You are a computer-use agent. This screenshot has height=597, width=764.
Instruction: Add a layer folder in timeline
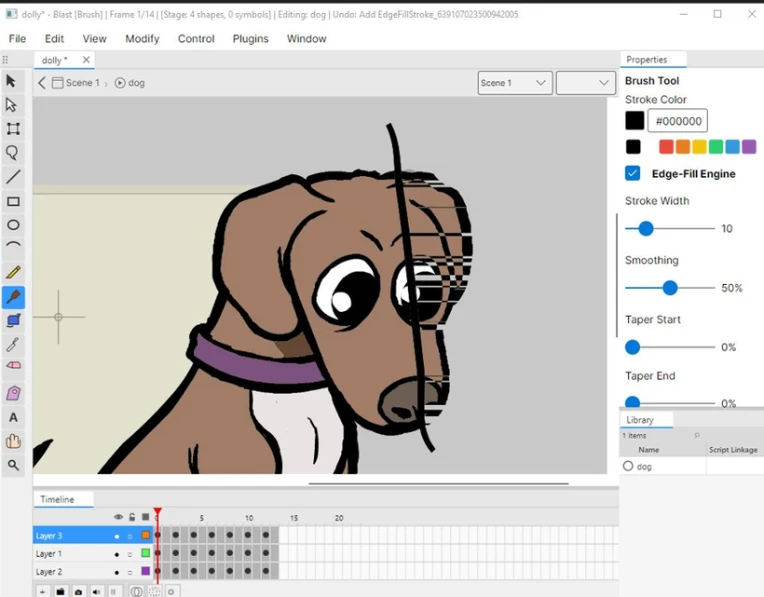coord(60,592)
